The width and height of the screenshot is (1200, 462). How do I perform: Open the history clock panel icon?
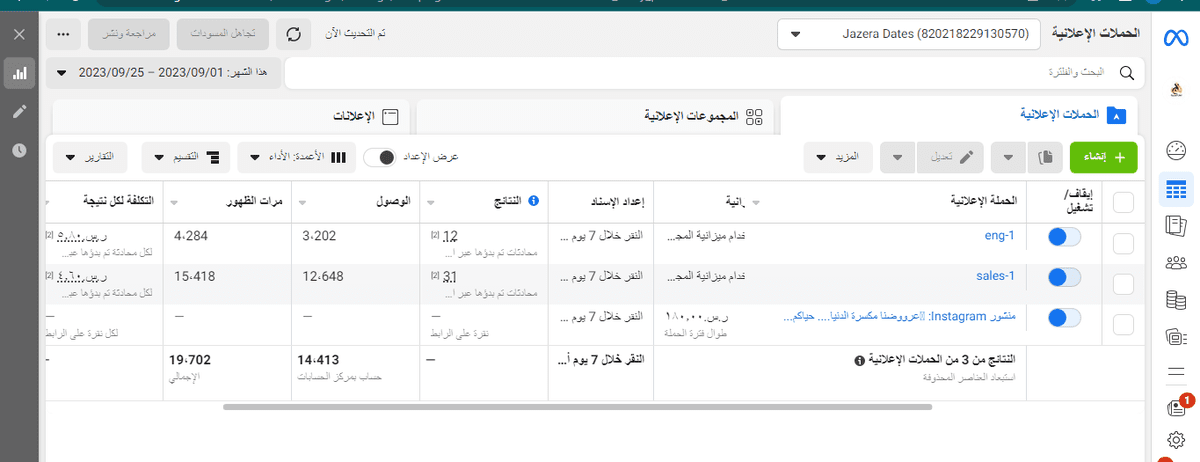pos(19,150)
